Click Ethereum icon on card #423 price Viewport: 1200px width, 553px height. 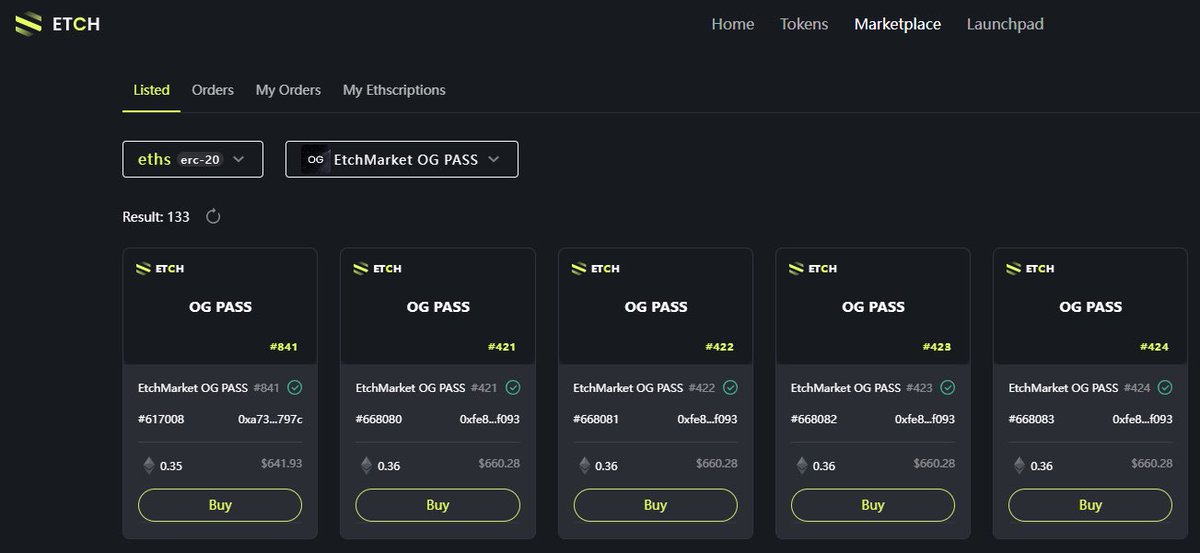pyautogui.click(x=802, y=465)
